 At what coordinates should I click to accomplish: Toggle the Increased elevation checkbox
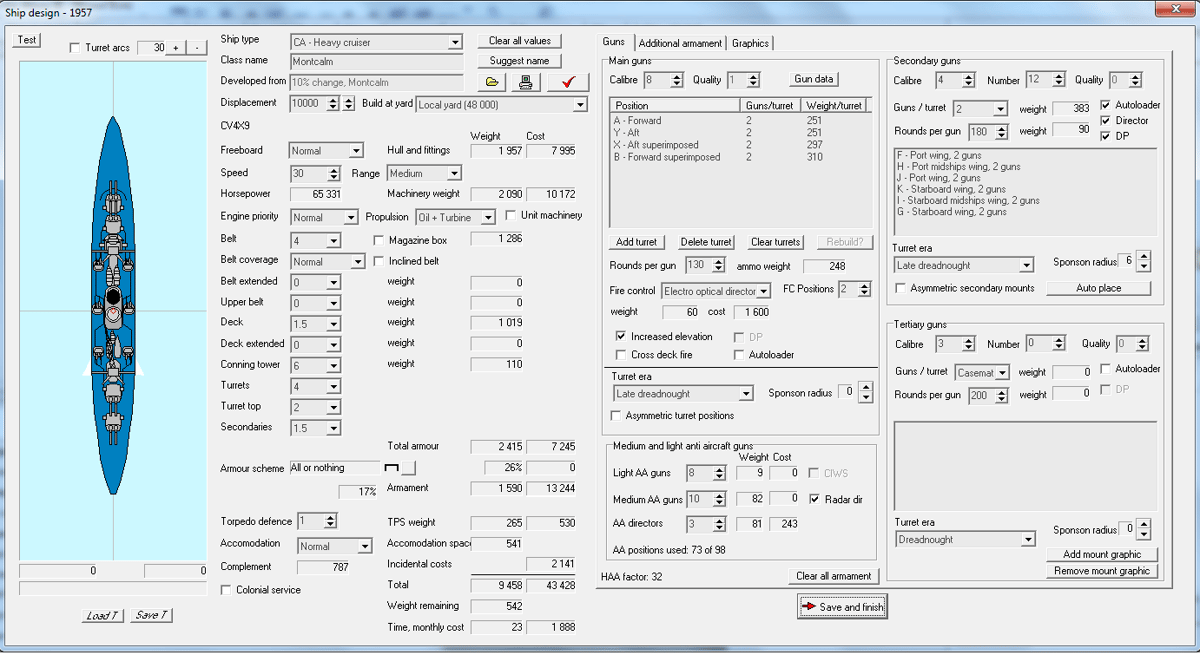[622, 337]
